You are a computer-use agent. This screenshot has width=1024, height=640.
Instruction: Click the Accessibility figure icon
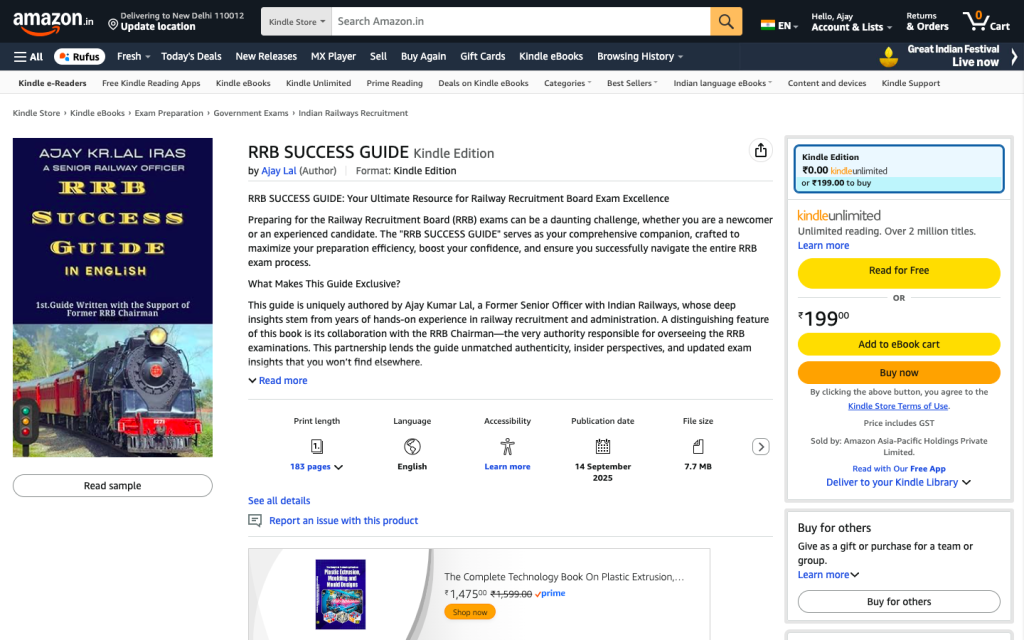click(507, 446)
